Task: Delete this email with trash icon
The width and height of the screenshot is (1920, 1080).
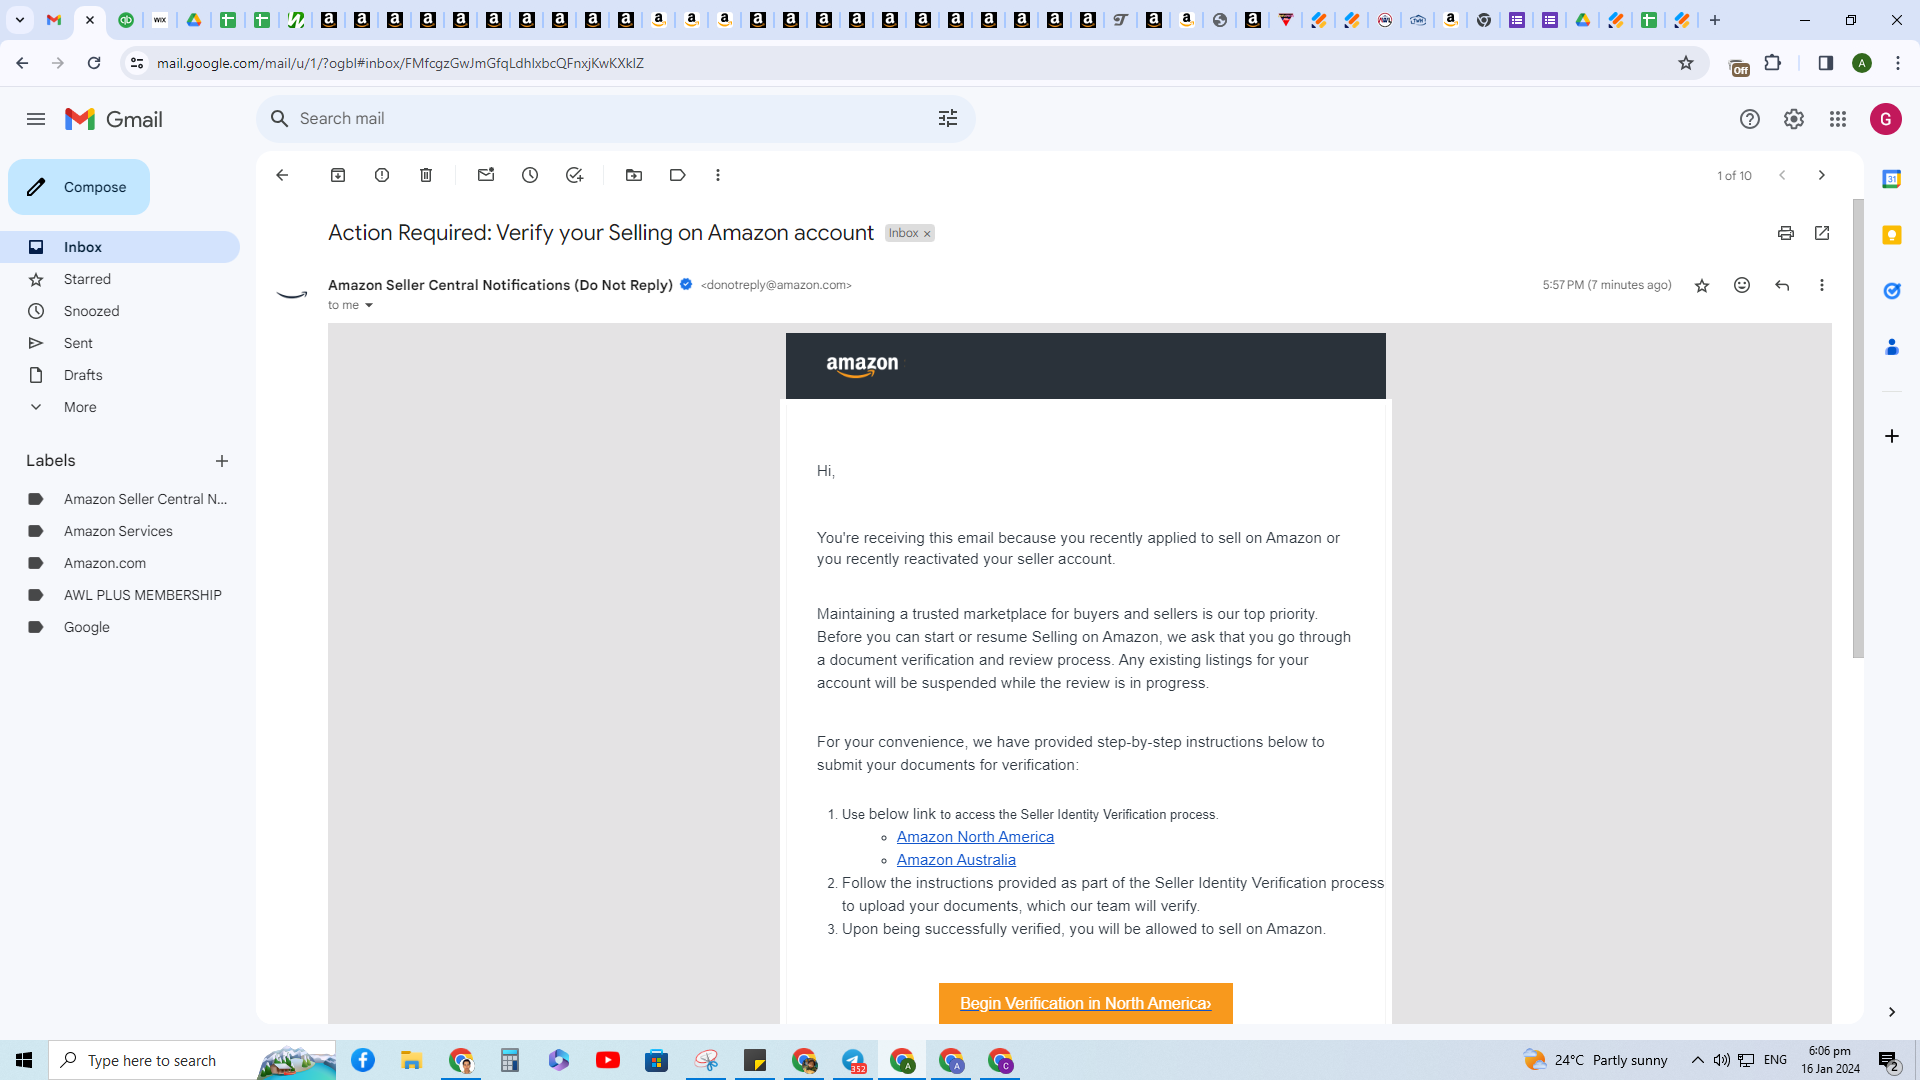Action: click(x=426, y=175)
